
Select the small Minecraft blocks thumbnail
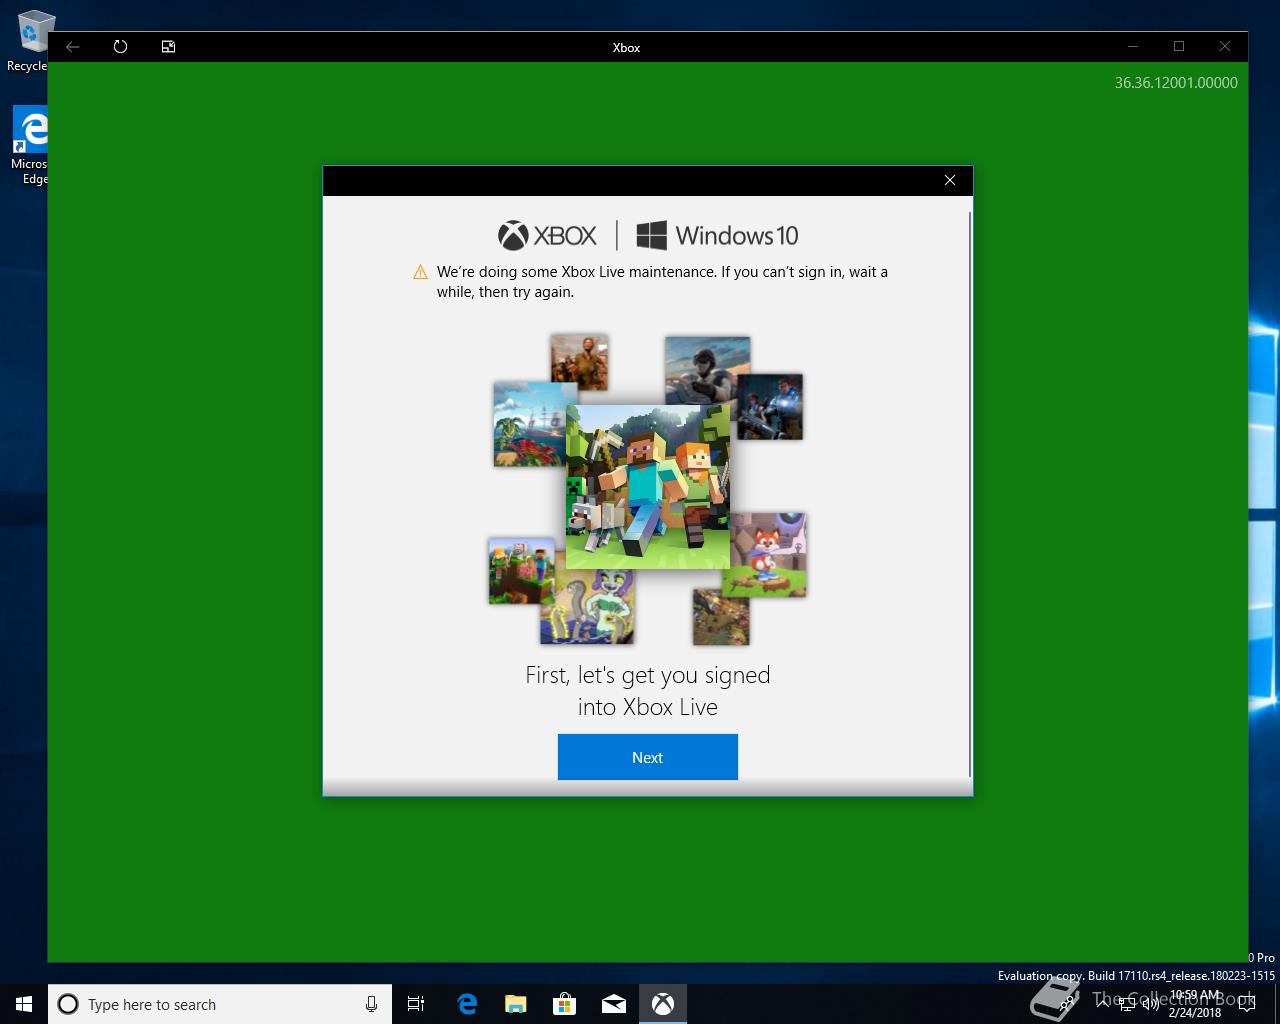point(521,571)
